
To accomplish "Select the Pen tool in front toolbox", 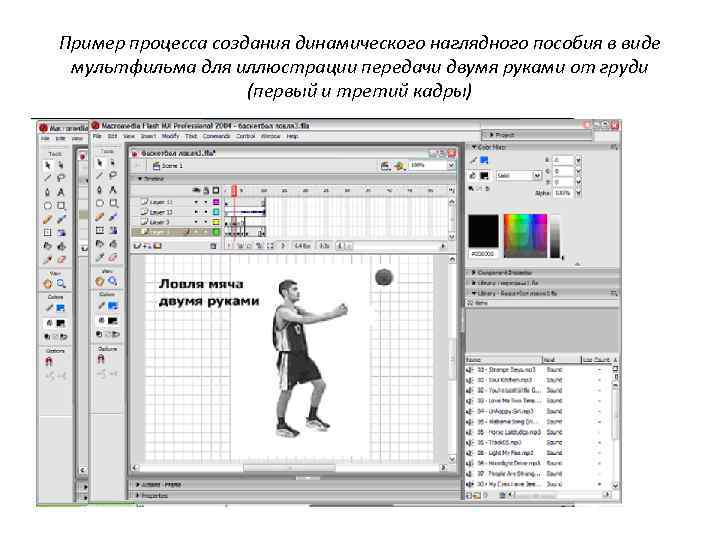I will click(x=100, y=190).
